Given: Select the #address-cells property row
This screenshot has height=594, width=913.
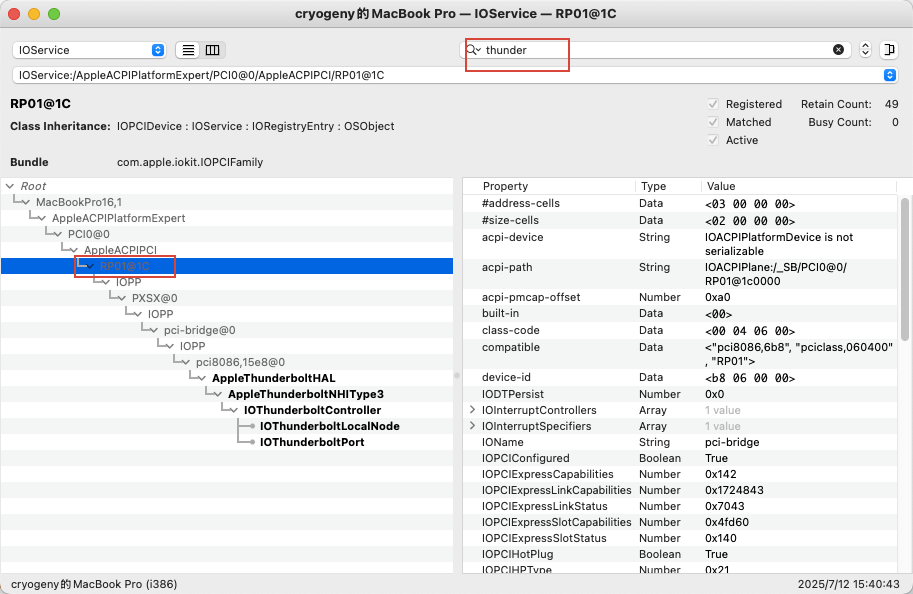Looking at the screenshot, I should tap(680, 203).
